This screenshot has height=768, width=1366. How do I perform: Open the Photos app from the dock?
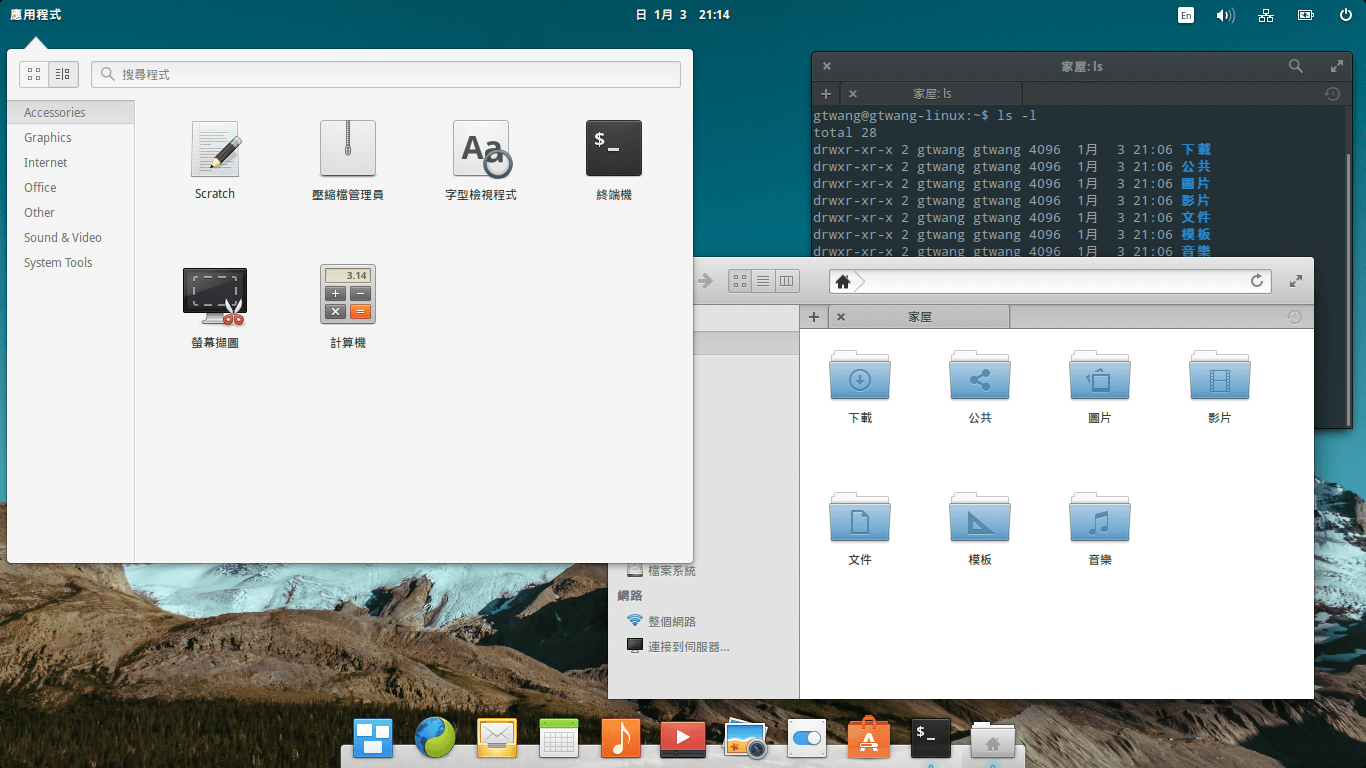[x=744, y=738]
